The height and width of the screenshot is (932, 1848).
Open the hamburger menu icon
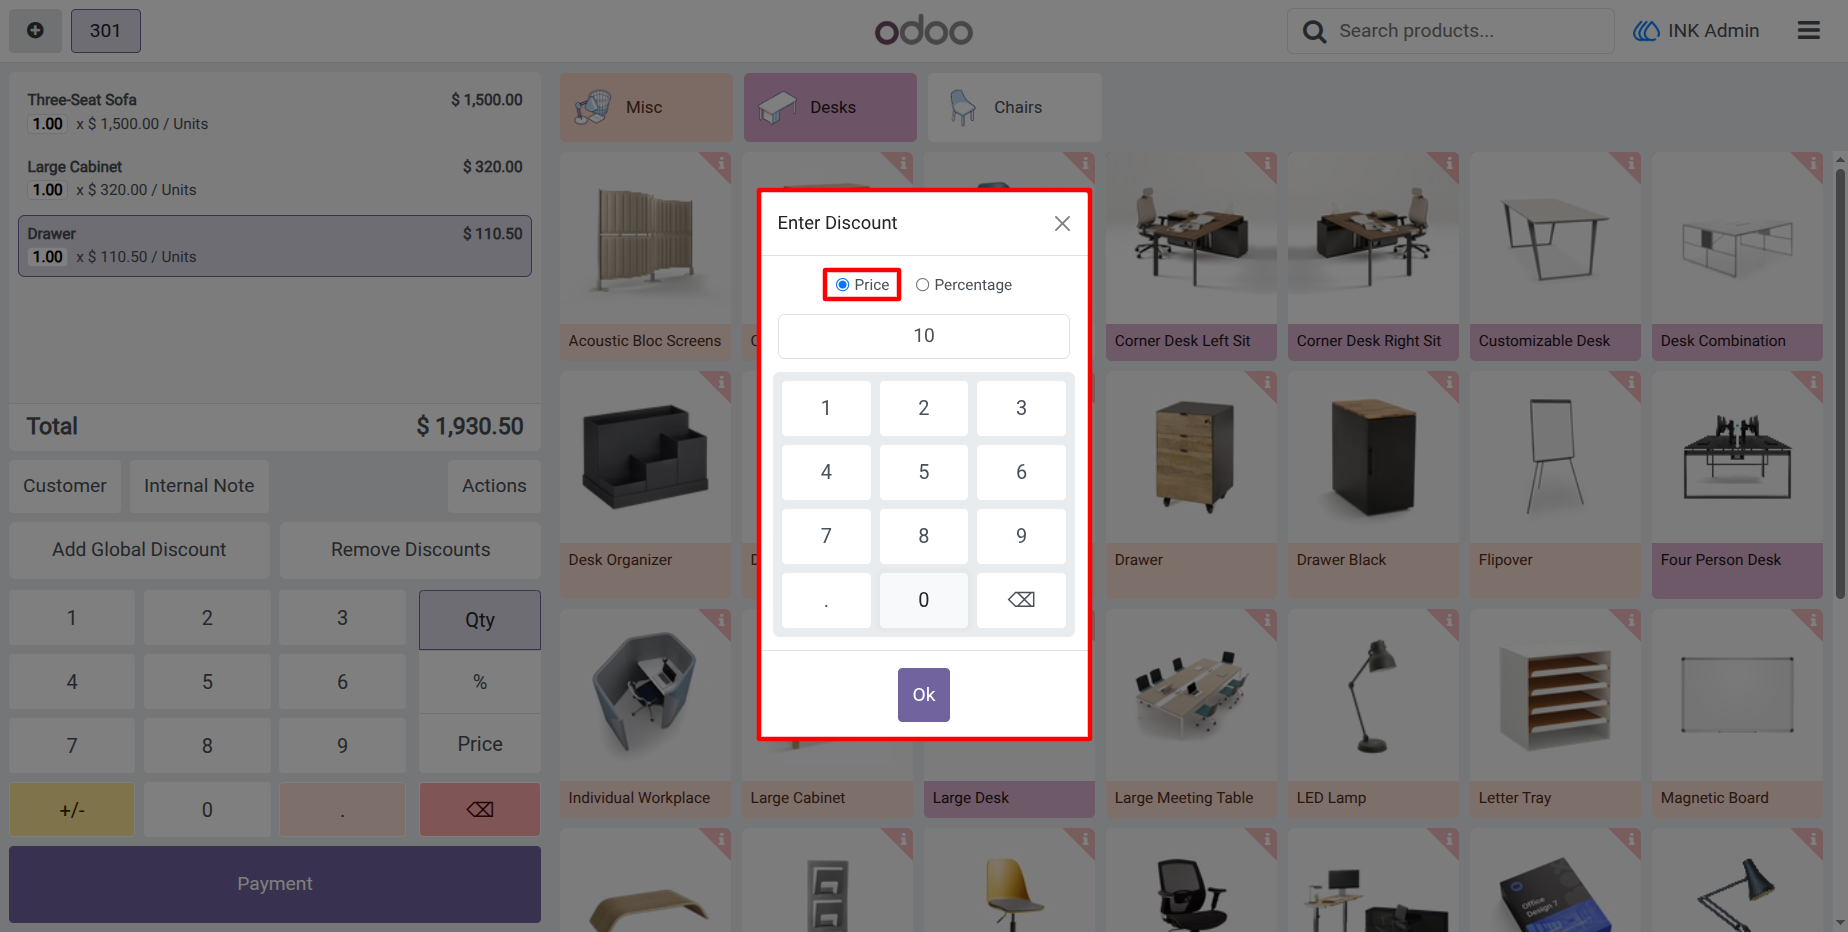point(1808,31)
